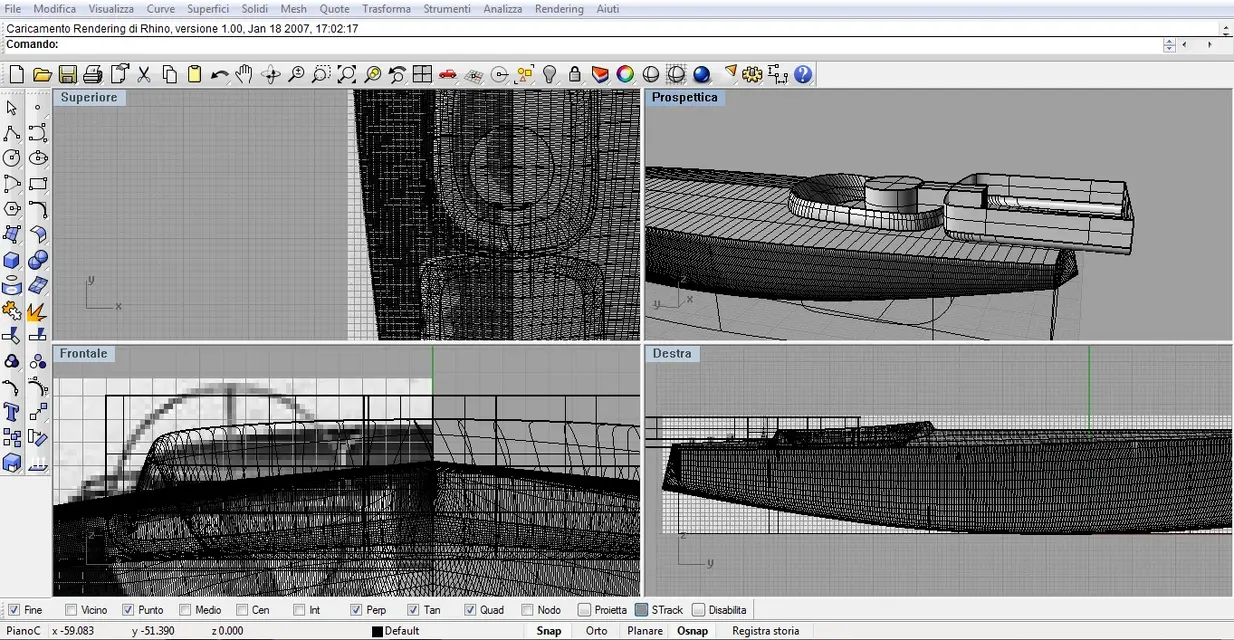Select the Rectangle drawing tool
Screen dimensions: 1234x640
click(x=38, y=184)
